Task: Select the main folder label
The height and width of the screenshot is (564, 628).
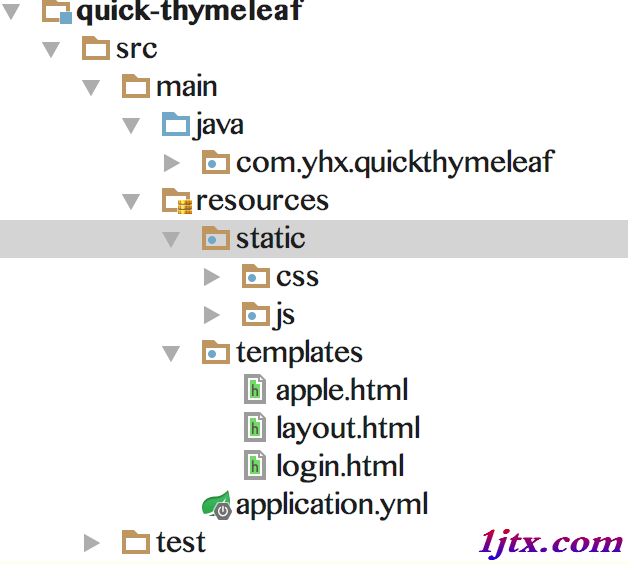Action: click(x=187, y=87)
